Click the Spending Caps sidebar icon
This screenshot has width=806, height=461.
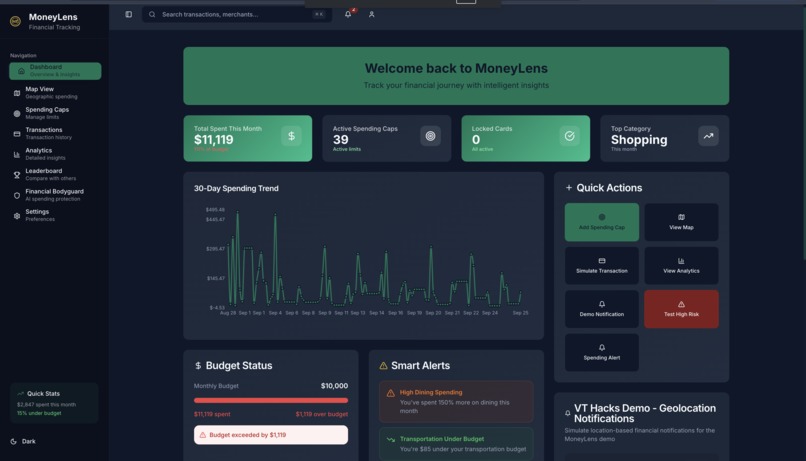17,114
